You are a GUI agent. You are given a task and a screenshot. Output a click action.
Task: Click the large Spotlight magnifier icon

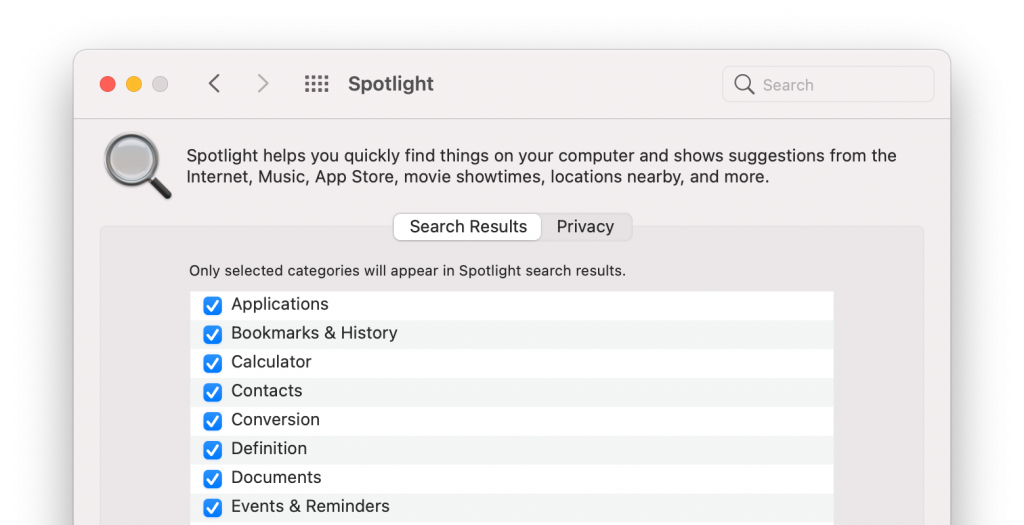pyautogui.click(x=138, y=166)
